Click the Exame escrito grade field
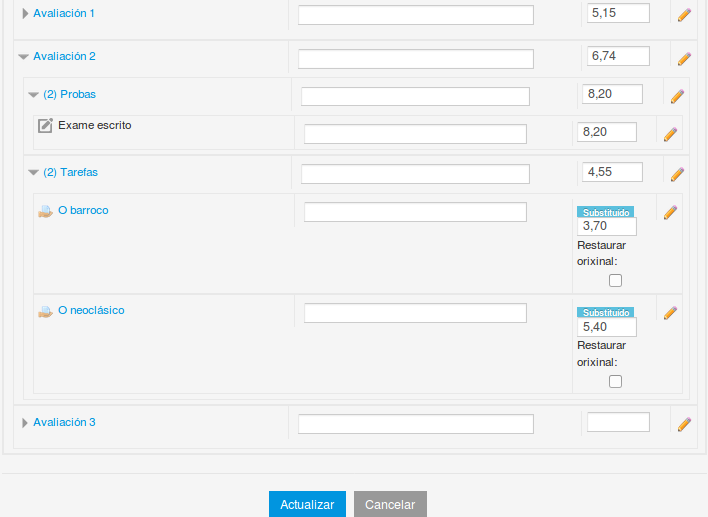This screenshot has width=708, height=517. point(606,132)
